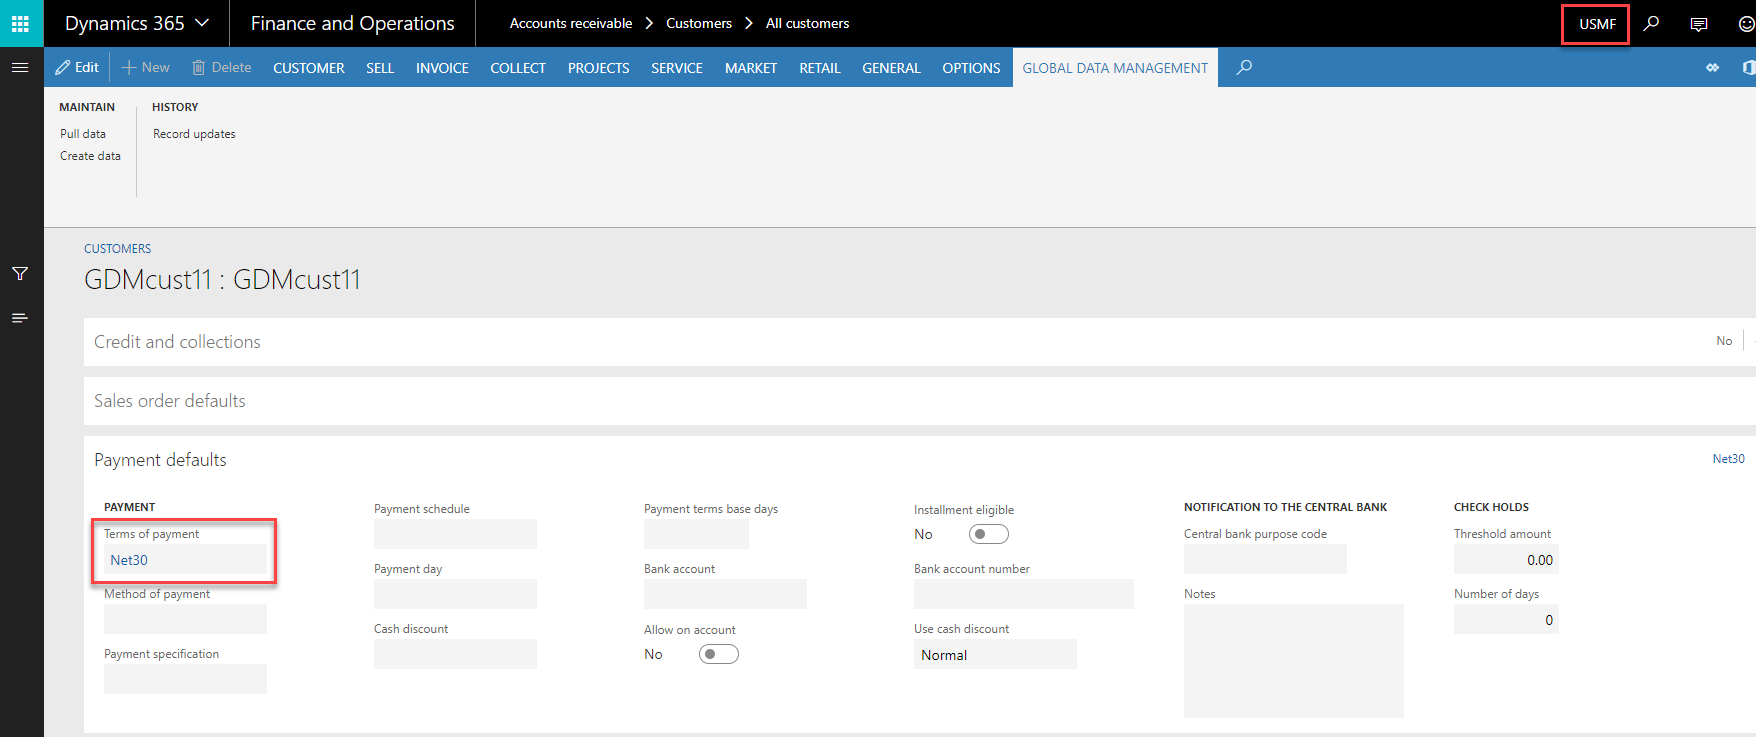Click the New button
This screenshot has width=1756, height=737.
point(146,67)
